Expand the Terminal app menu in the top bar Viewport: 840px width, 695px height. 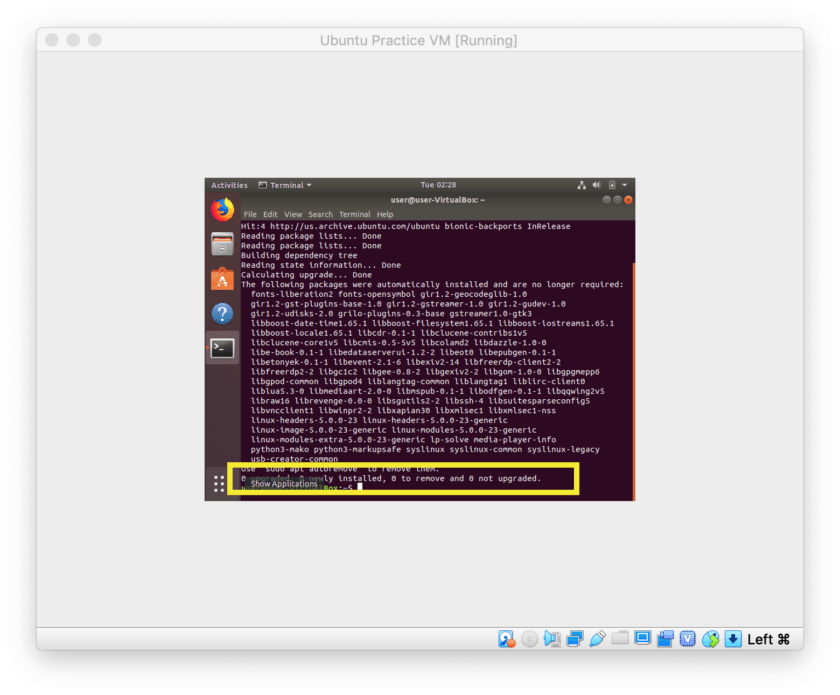pyautogui.click(x=285, y=185)
